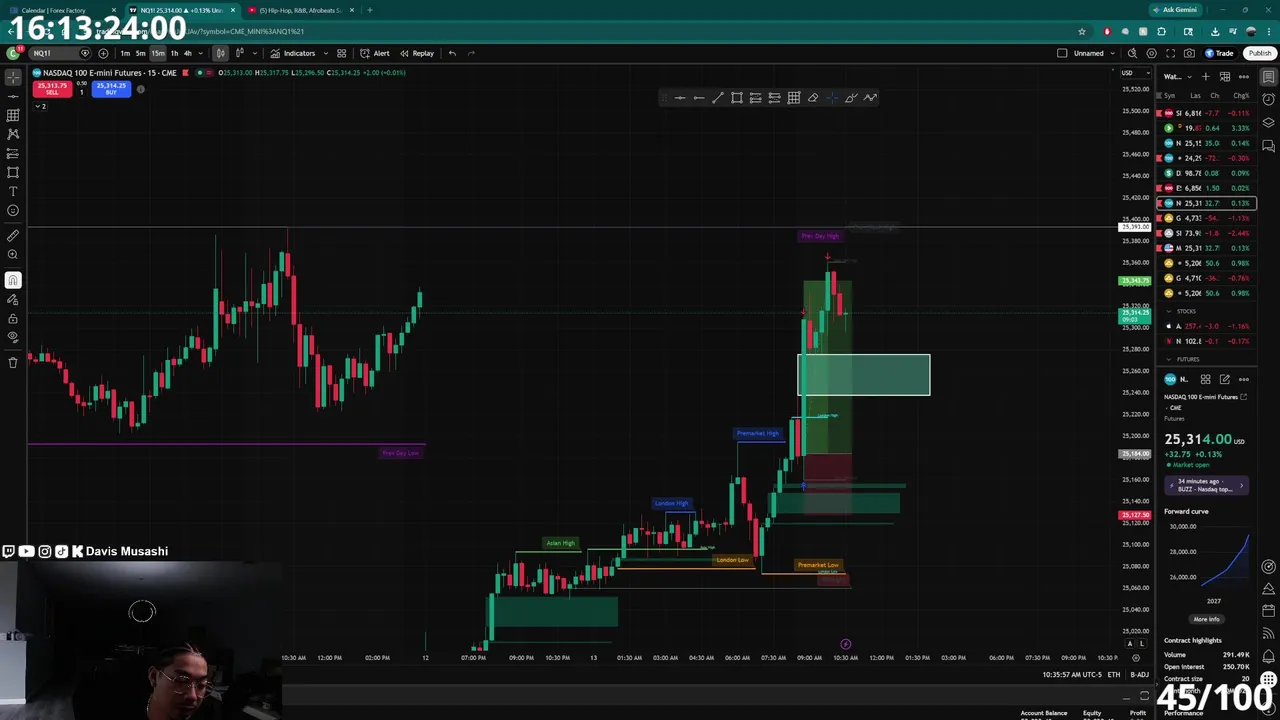Open the emoji and icons tool
1280x720 pixels.
13,210
